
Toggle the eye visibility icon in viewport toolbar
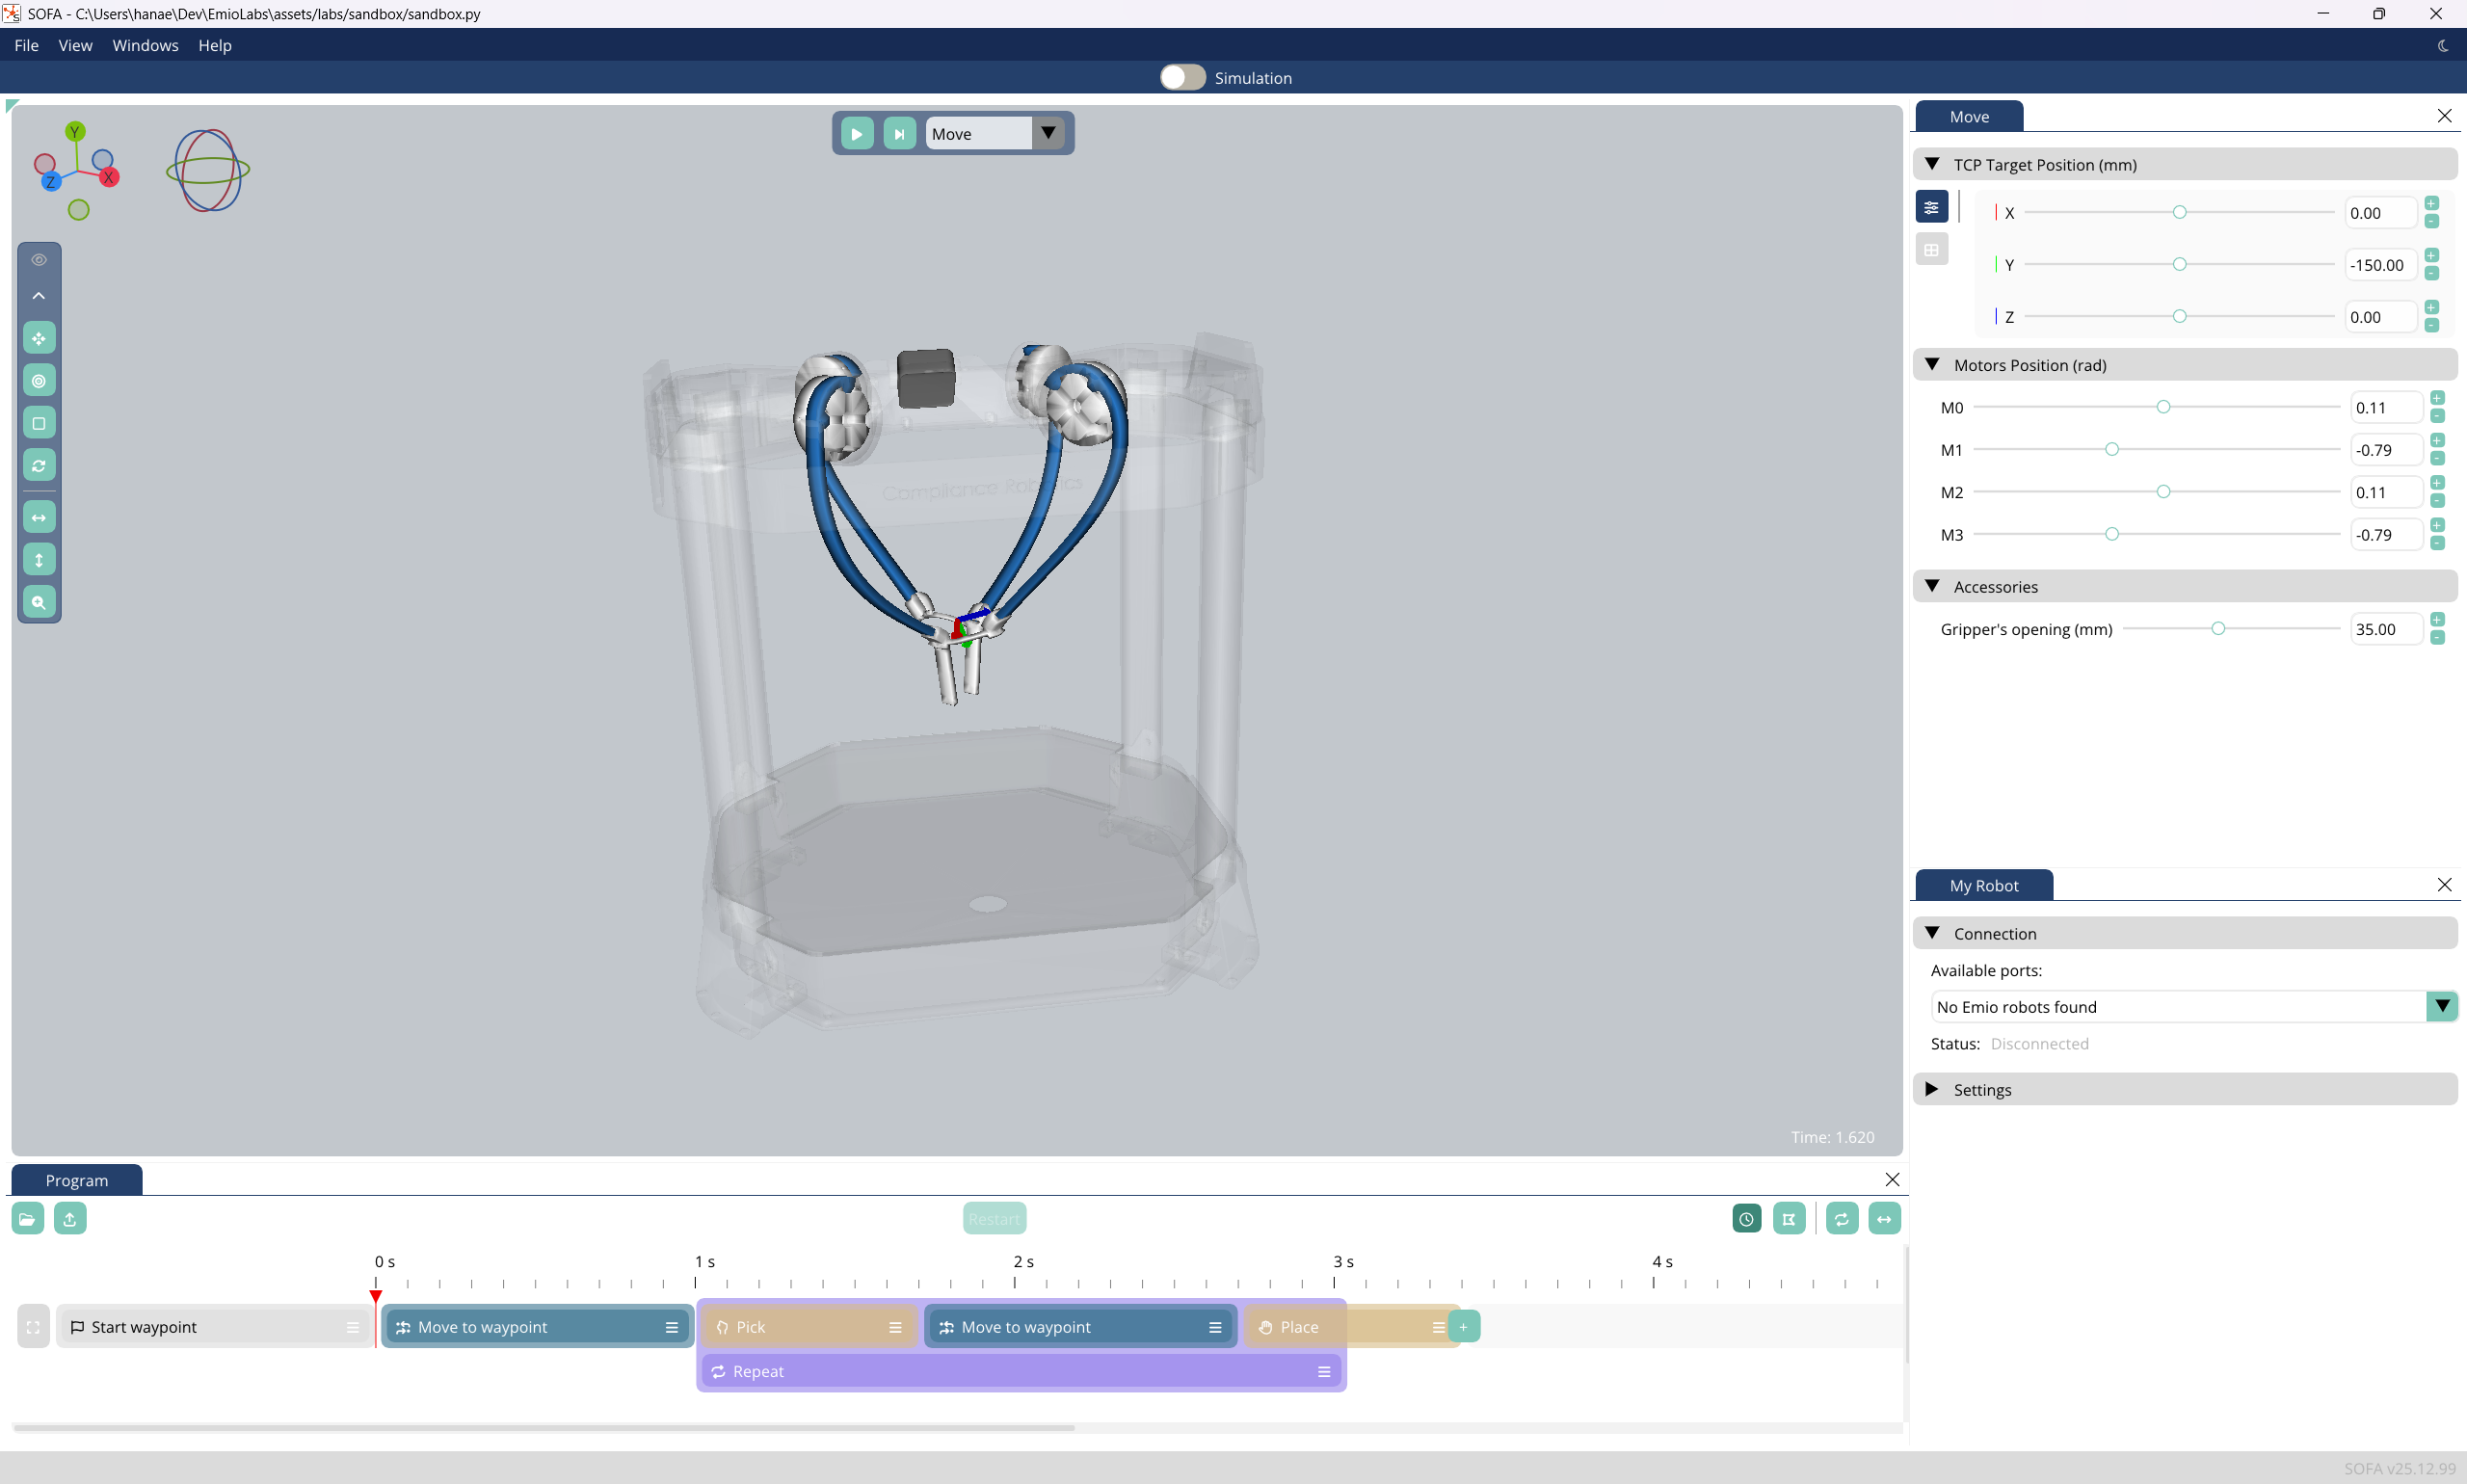tap(39, 260)
